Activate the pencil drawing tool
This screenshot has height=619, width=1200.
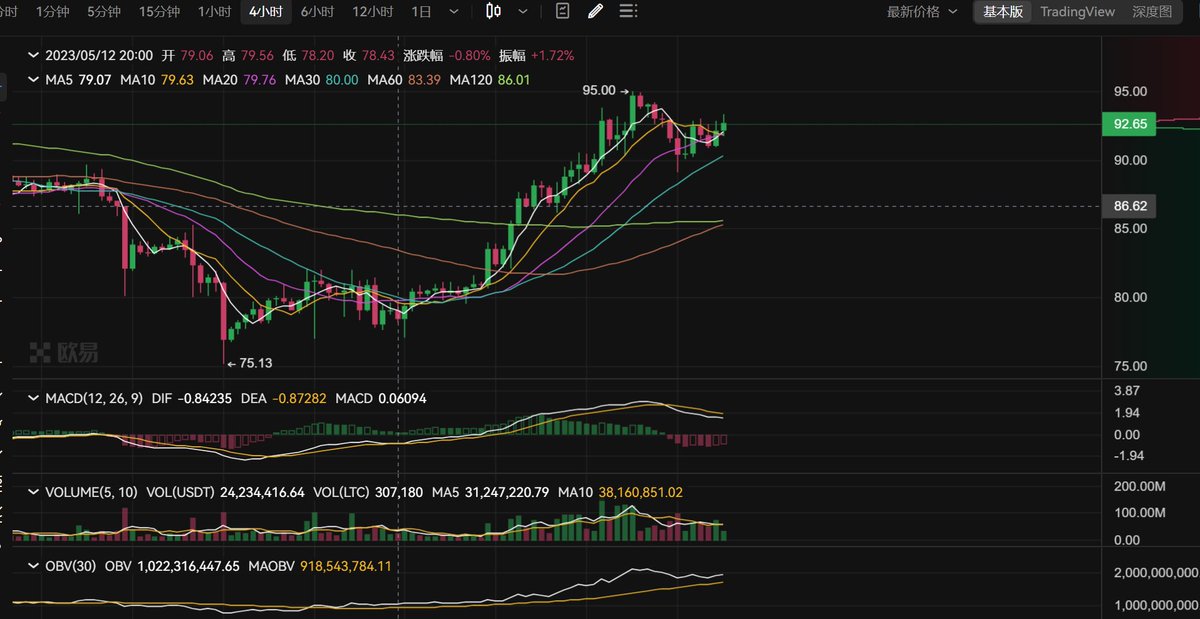595,12
